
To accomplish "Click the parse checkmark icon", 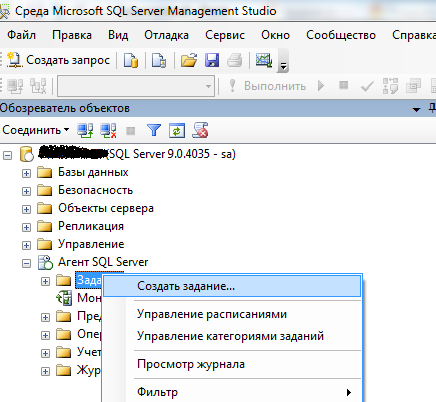I will (367, 86).
